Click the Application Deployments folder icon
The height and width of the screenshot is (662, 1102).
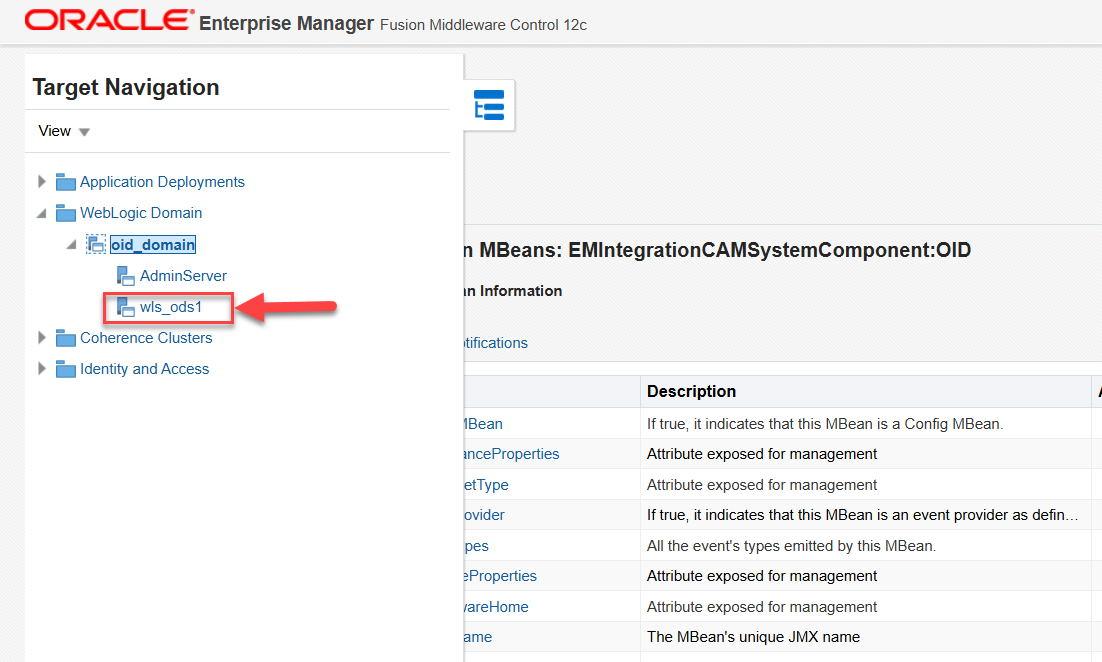[66, 182]
